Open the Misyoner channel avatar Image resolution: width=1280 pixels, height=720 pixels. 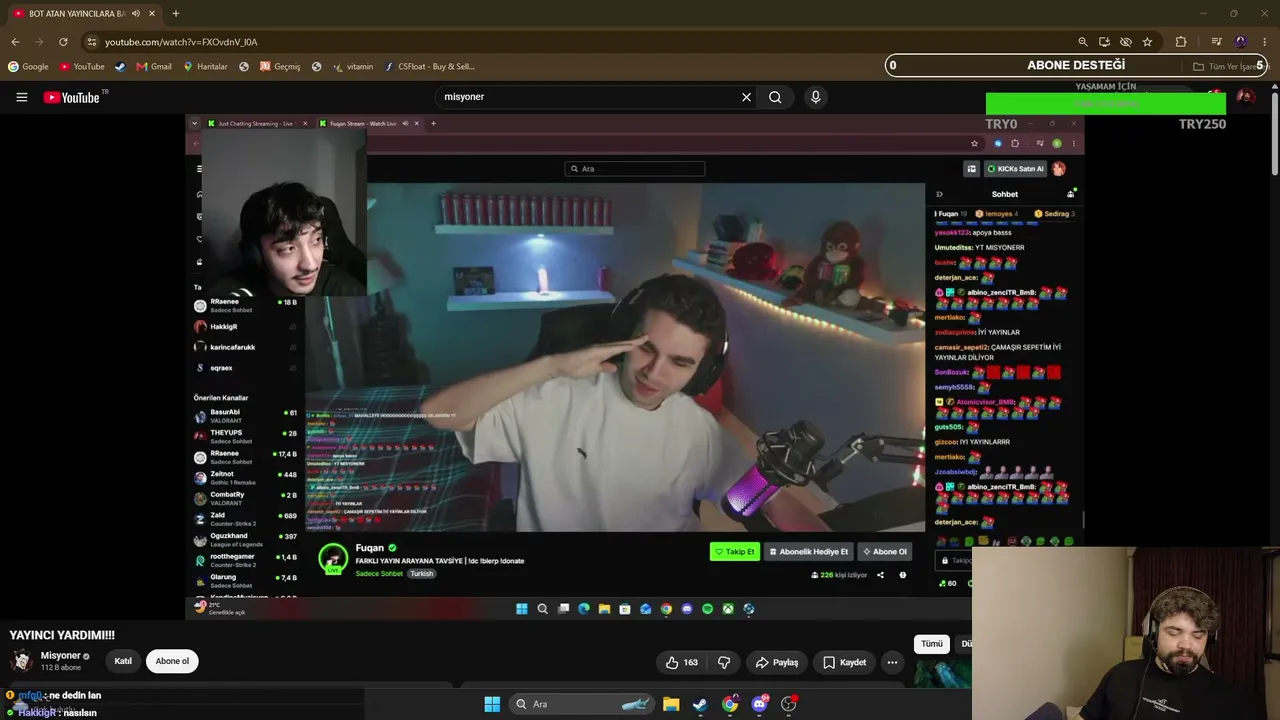(x=21, y=661)
